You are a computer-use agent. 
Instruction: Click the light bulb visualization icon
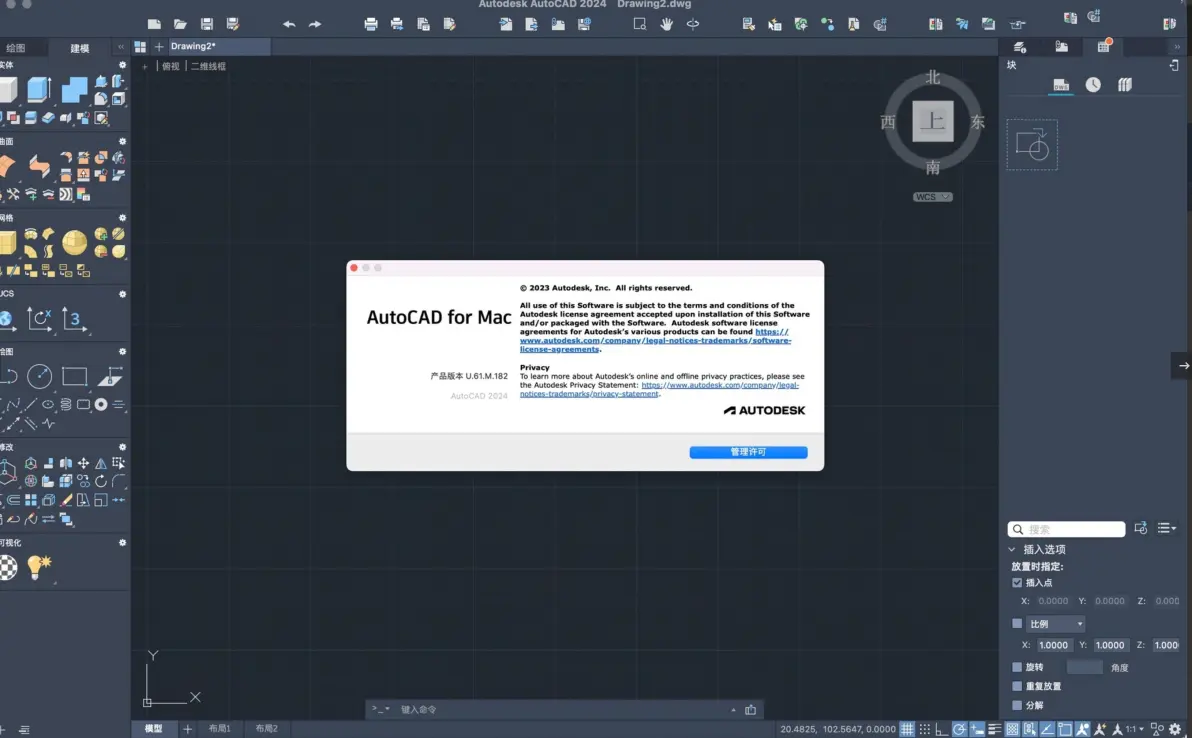38,567
